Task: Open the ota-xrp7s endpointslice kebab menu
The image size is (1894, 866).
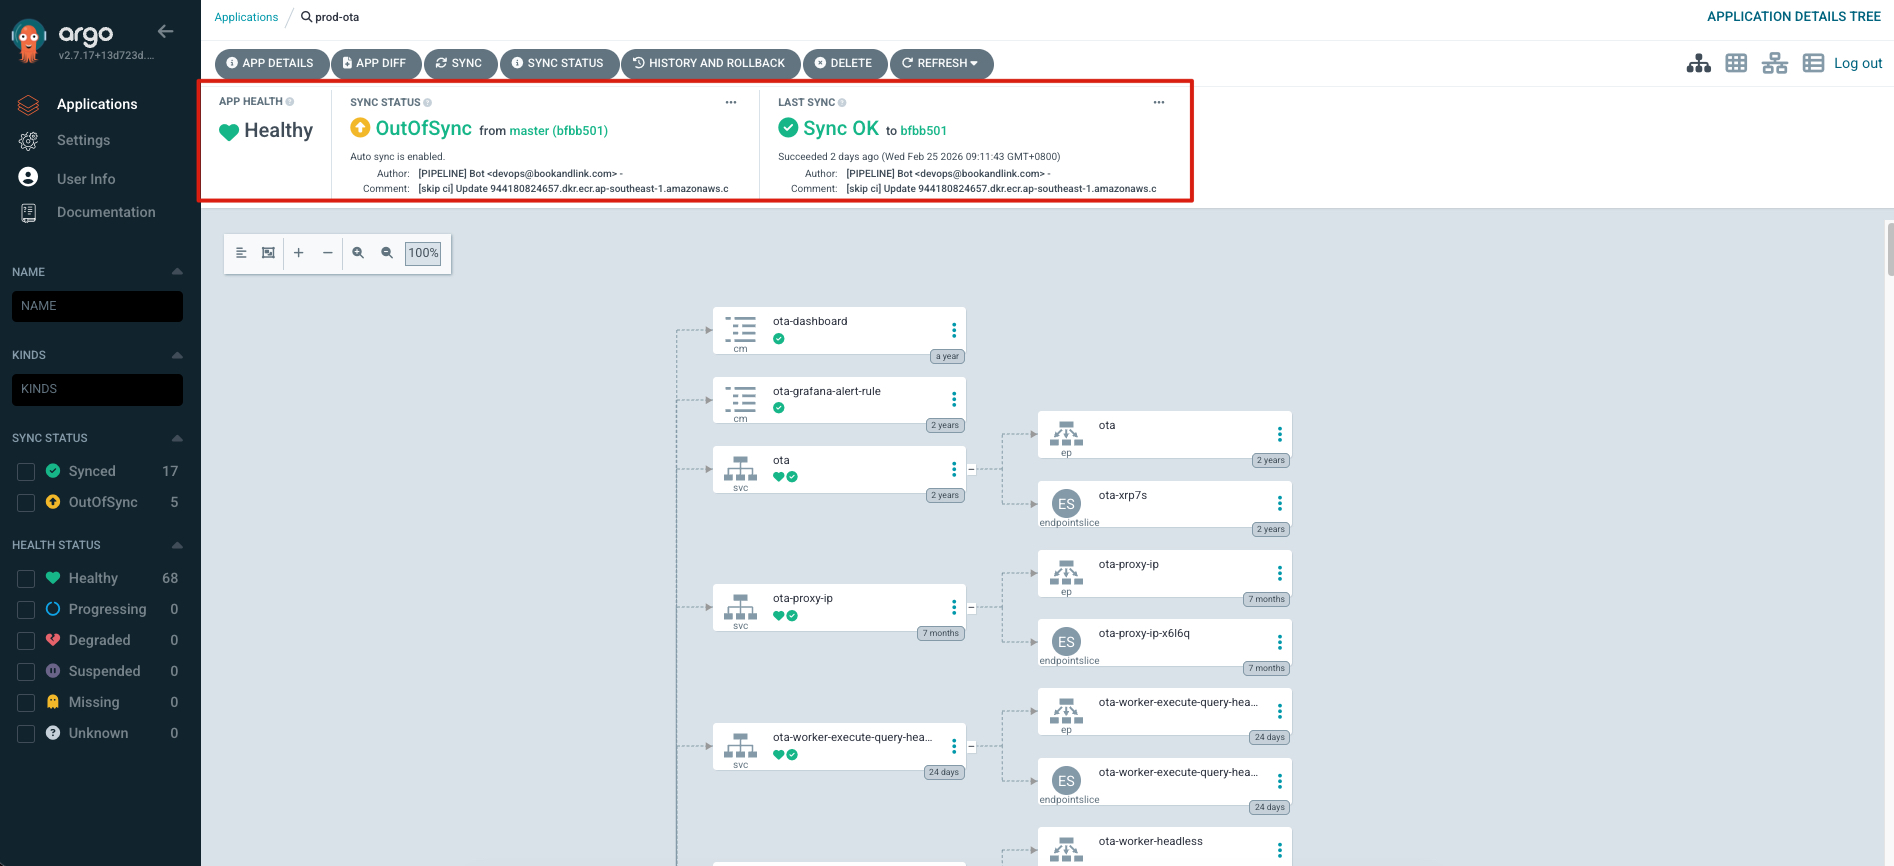Action: (1279, 503)
